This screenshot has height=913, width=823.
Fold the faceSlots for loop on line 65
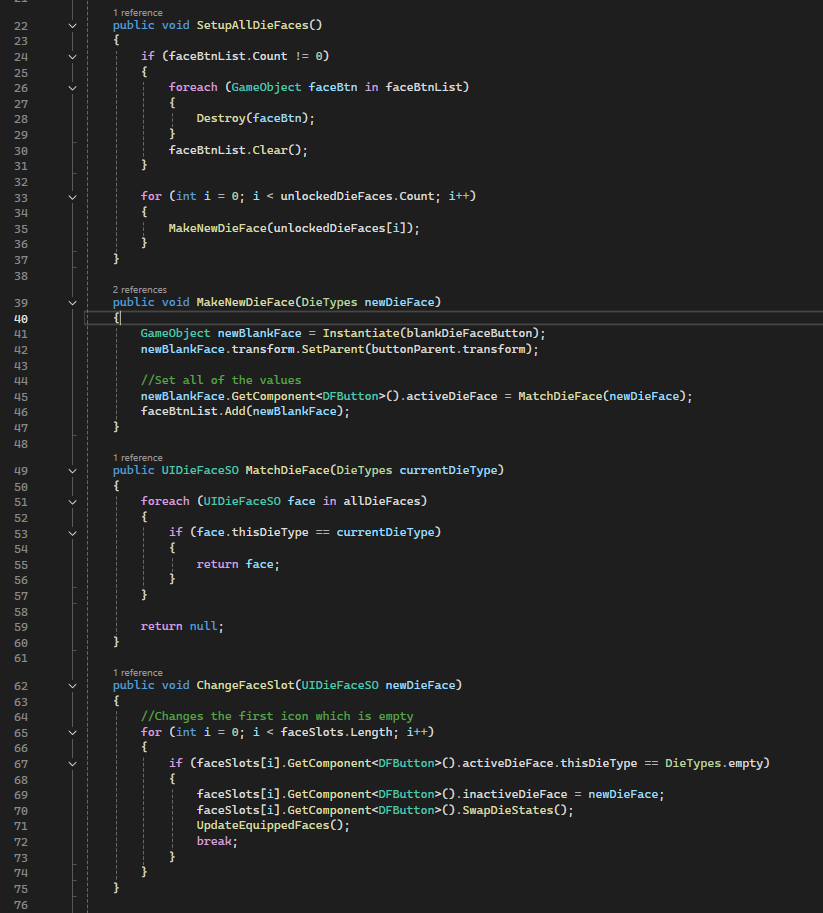pos(72,733)
